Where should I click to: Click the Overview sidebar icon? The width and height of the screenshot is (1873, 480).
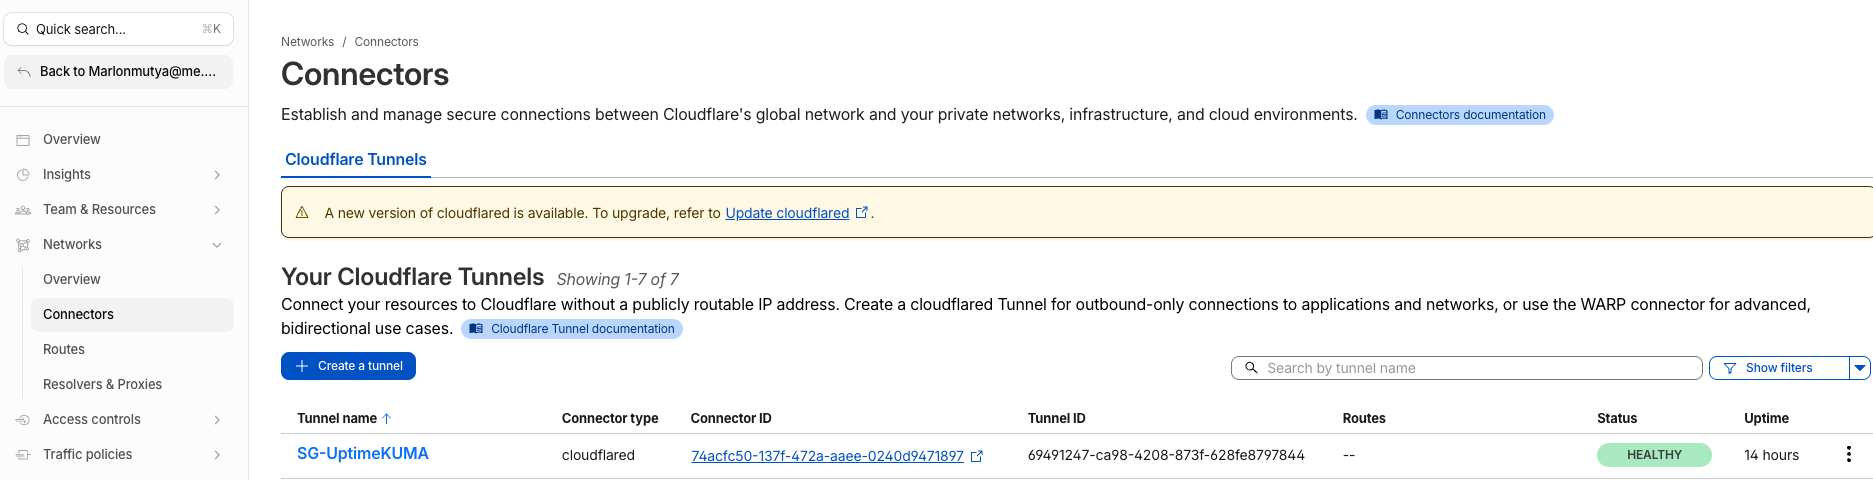[x=23, y=140]
